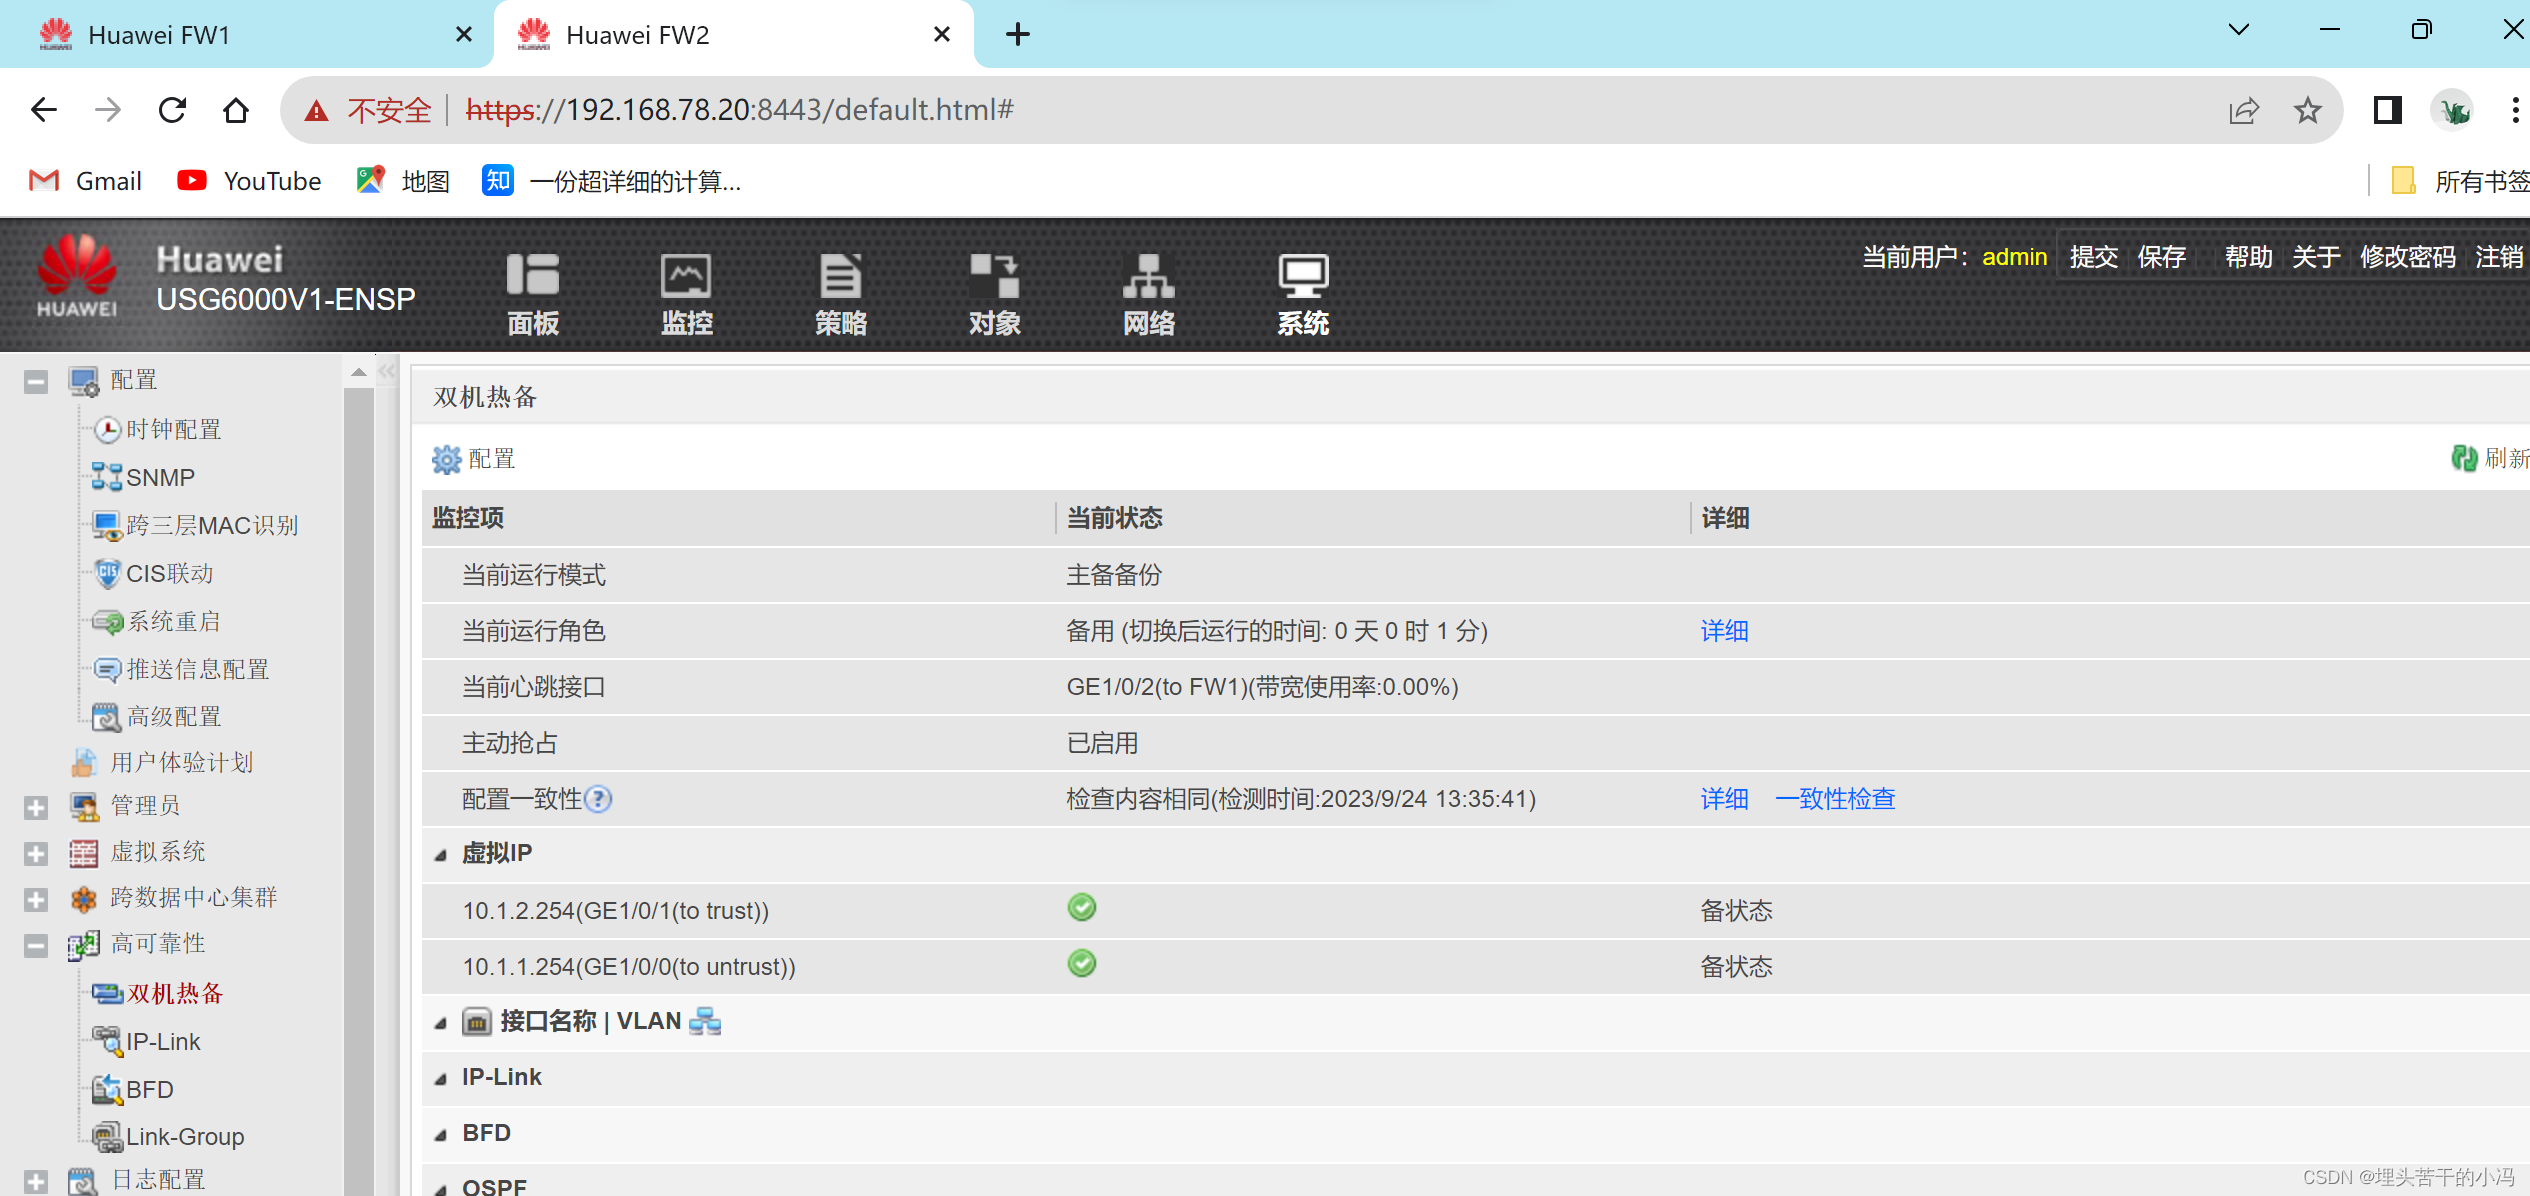Click the 一致性检查 link

[x=1834, y=799]
